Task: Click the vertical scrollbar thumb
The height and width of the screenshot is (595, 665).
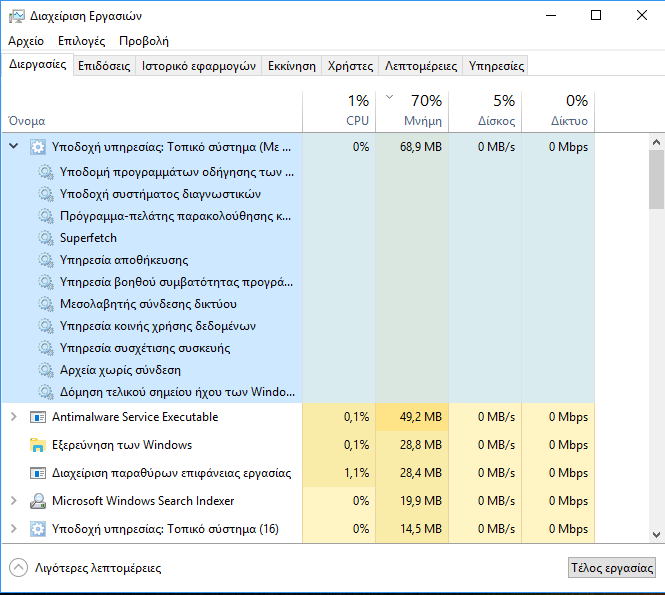Action: tap(656, 179)
